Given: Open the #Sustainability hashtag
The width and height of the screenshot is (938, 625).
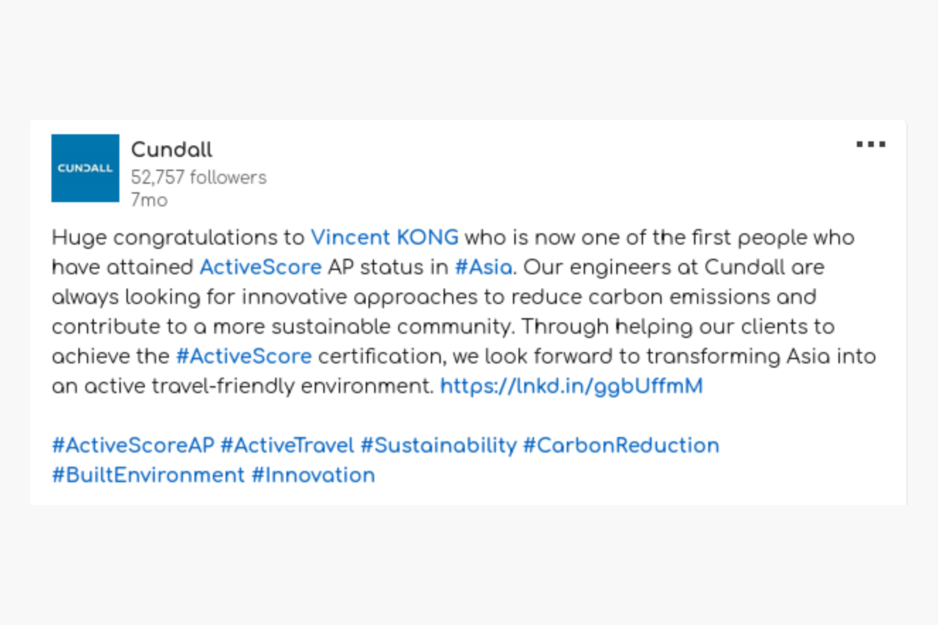Looking at the screenshot, I should pos(438,446).
